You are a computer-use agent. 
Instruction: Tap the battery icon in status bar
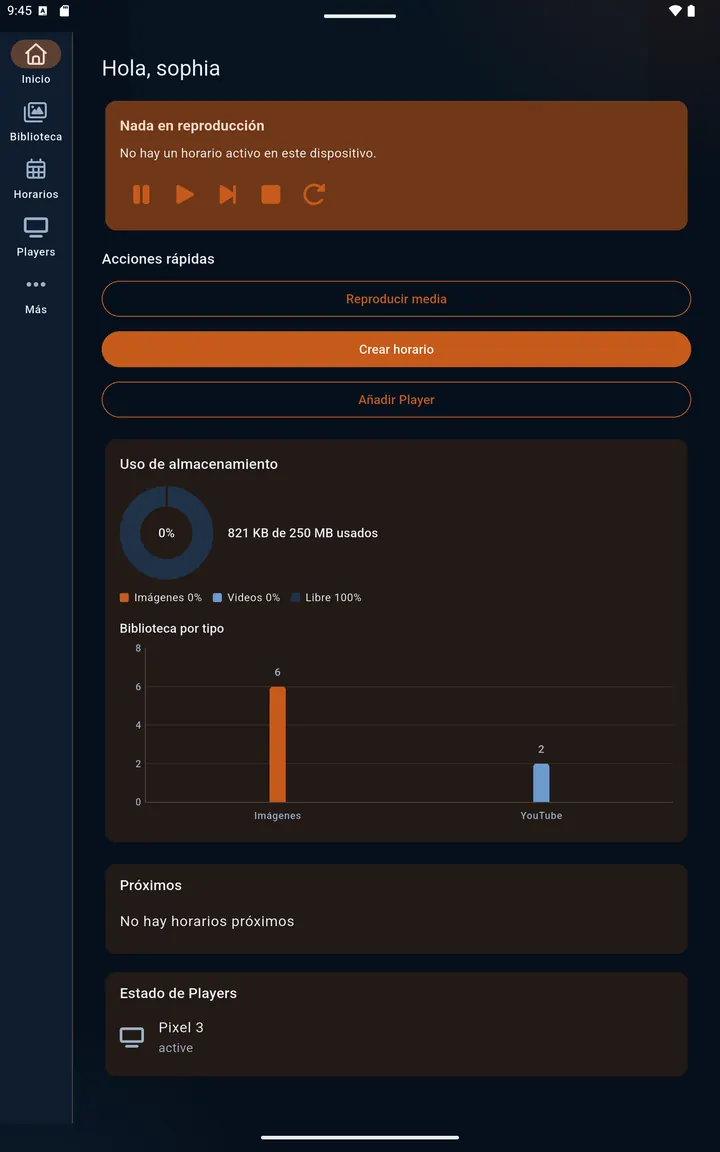691,10
